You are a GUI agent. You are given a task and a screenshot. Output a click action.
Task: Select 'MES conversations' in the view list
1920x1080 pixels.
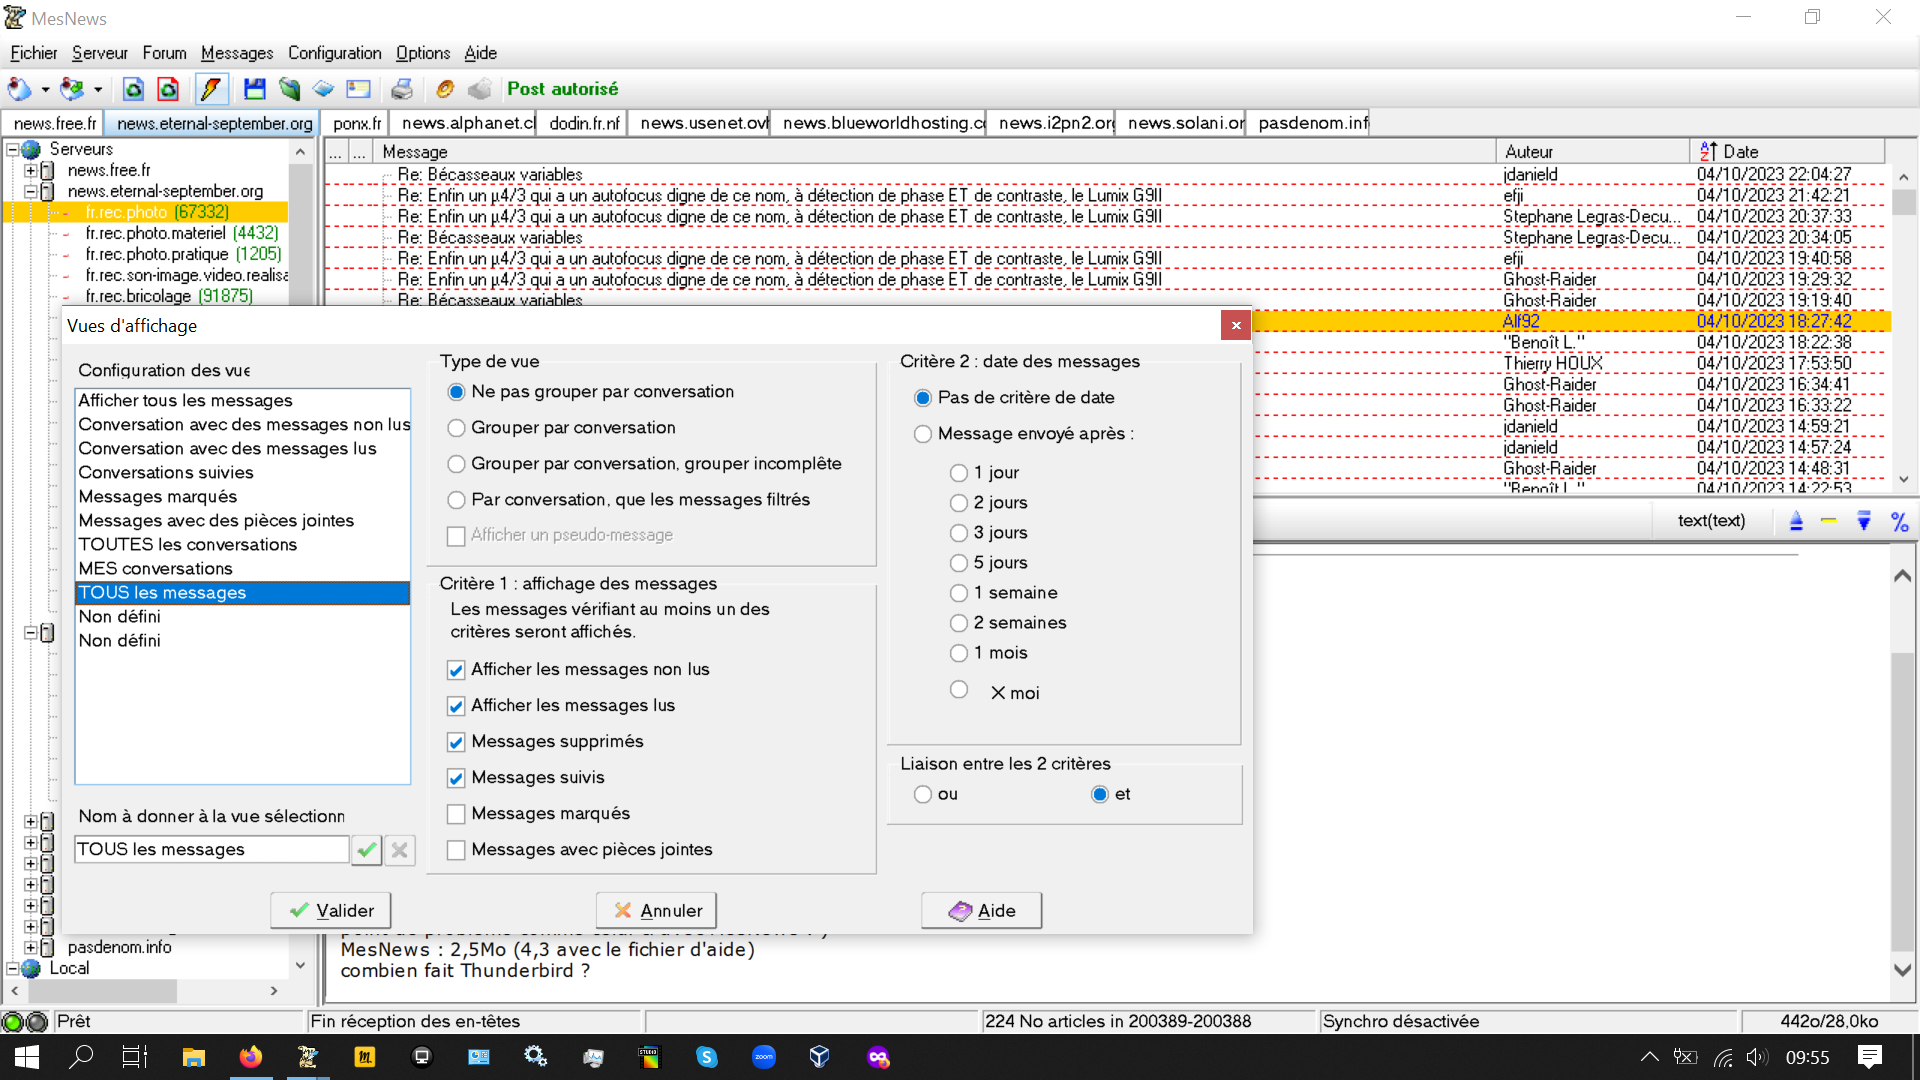click(243, 569)
